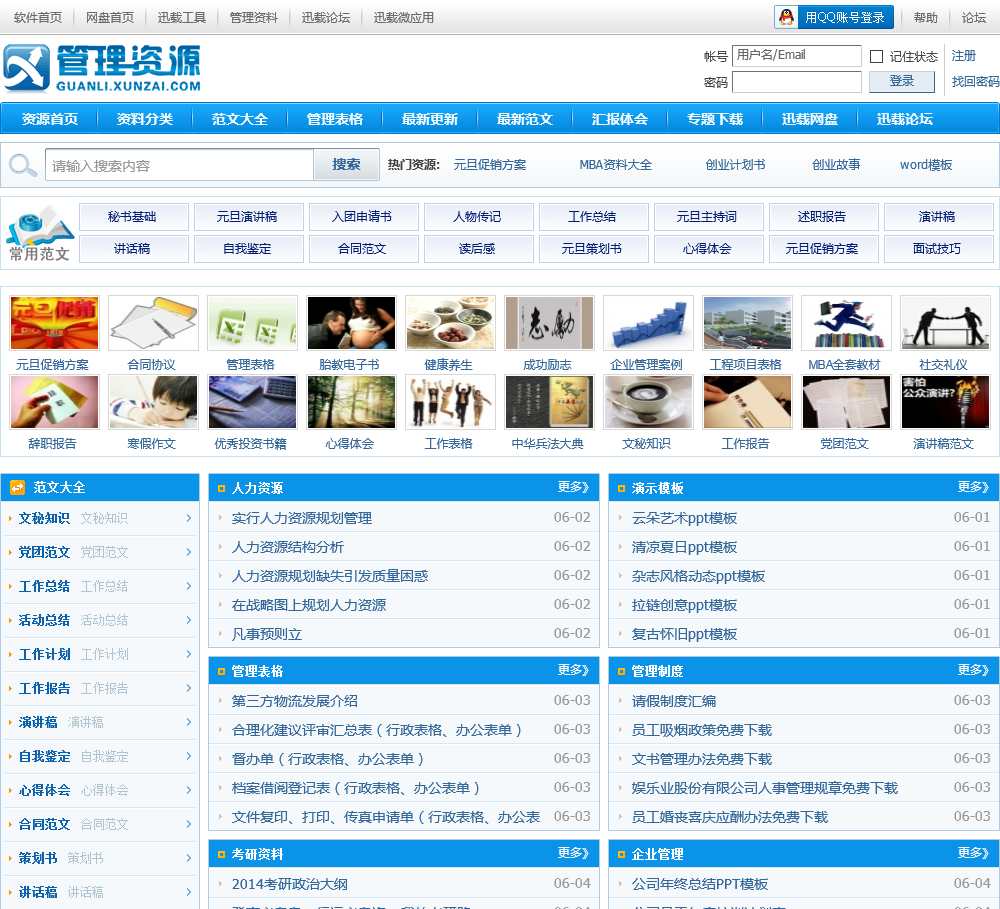
Task: Open 实行人力资源规划管理 article
Action: [x=302, y=518]
